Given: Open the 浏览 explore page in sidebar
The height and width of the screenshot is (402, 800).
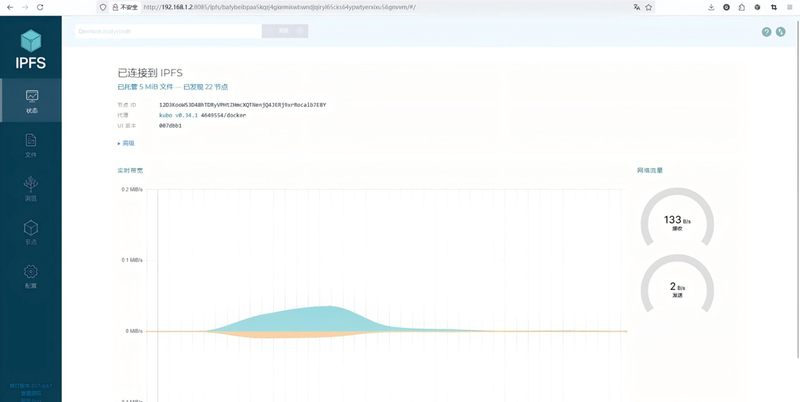Looking at the screenshot, I should (x=31, y=188).
